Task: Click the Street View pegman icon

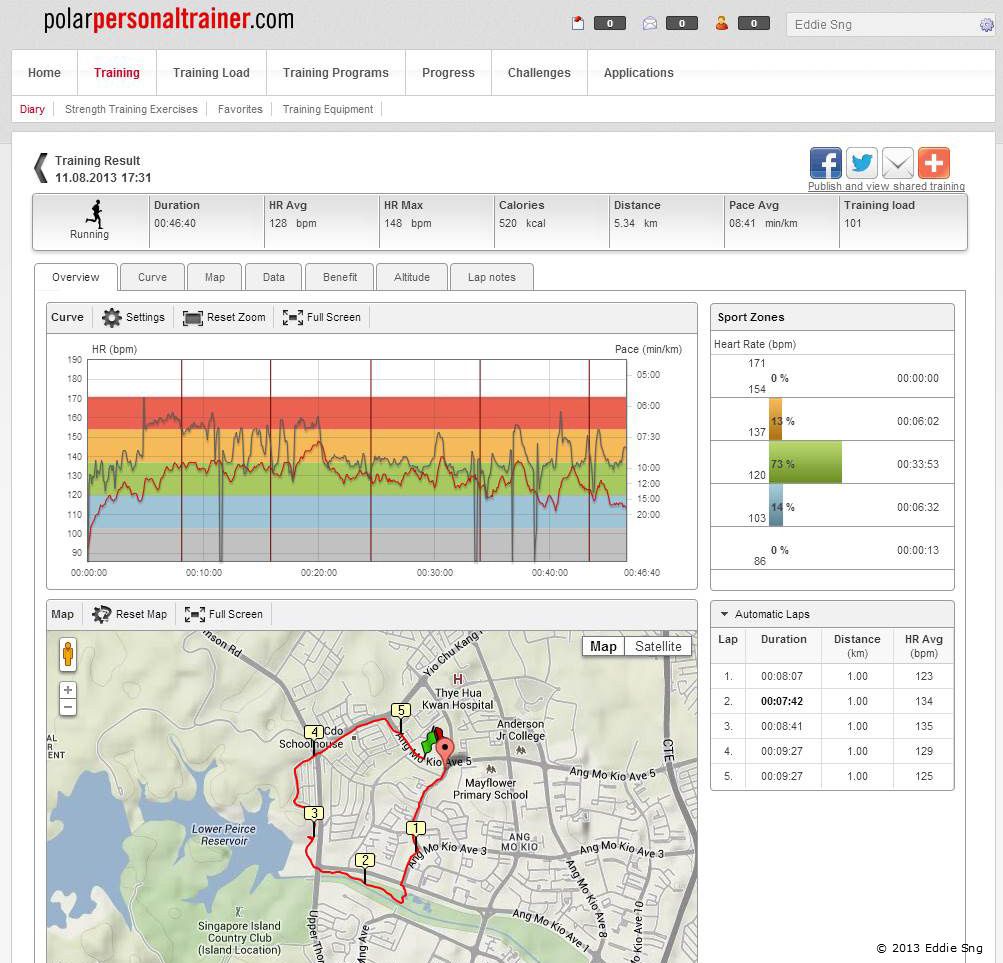Action: (68, 655)
